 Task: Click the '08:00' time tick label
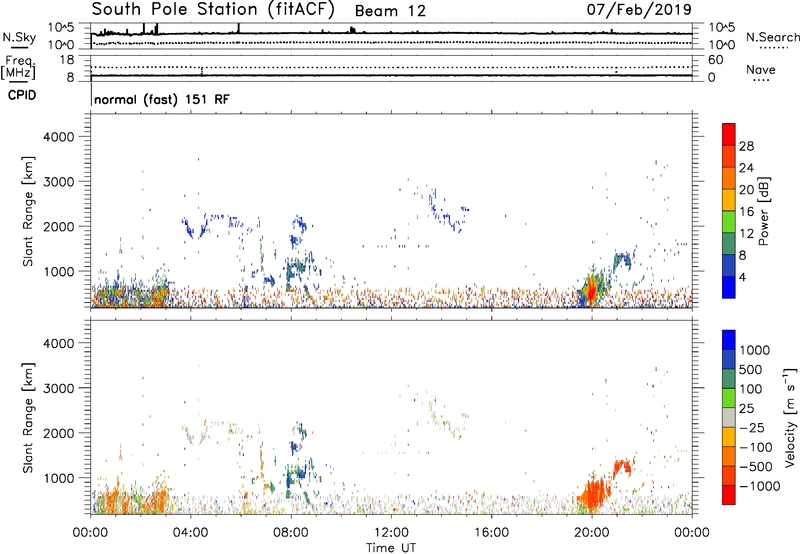tap(291, 533)
